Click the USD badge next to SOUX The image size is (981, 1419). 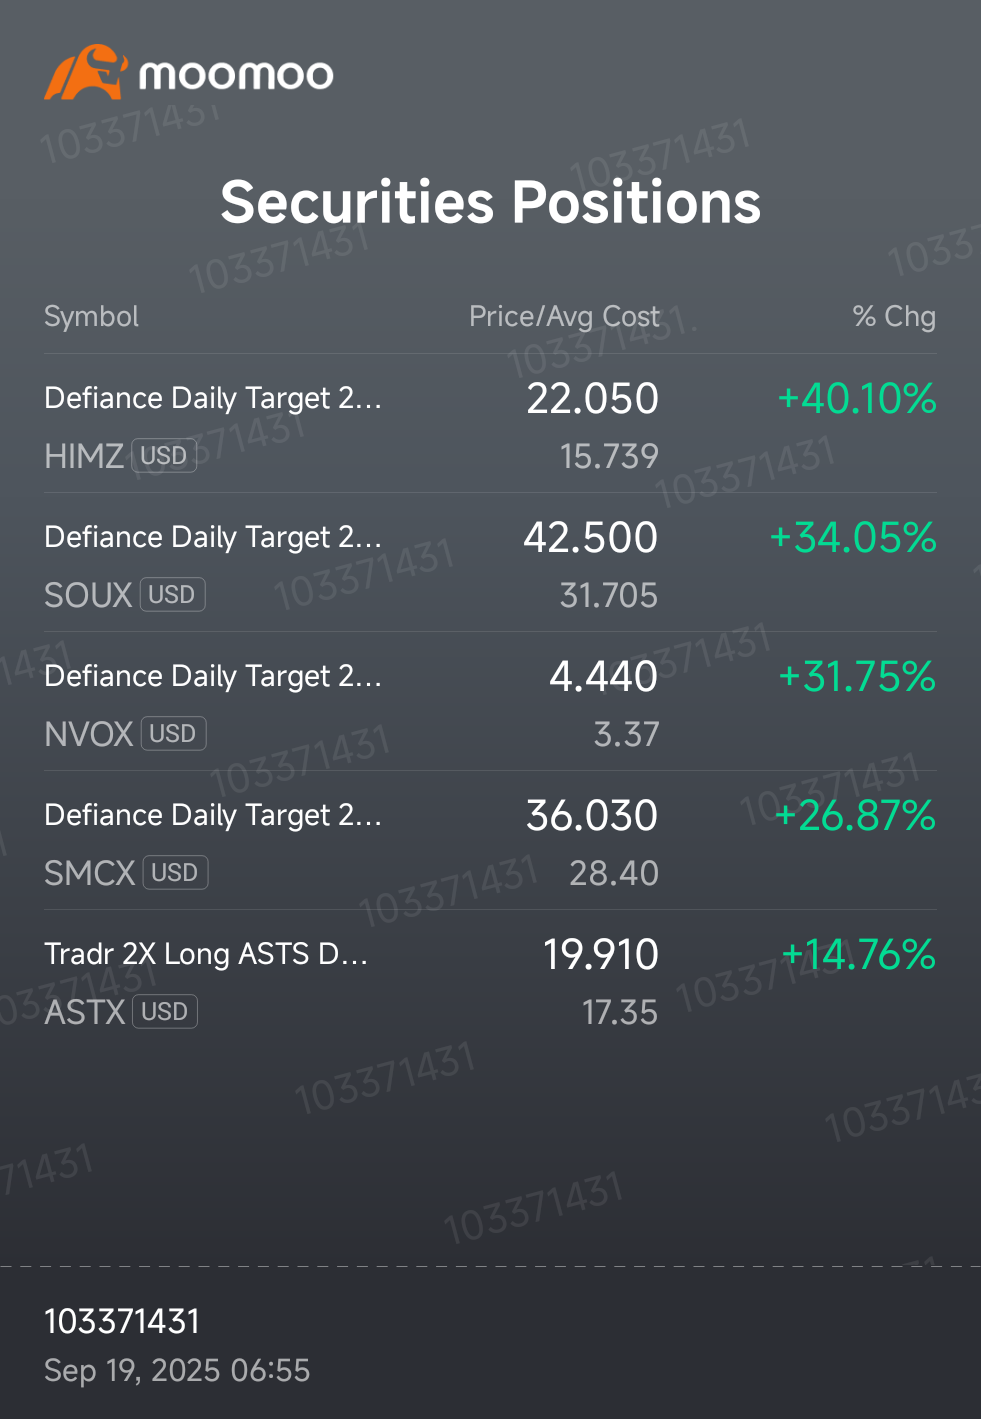[172, 595]
